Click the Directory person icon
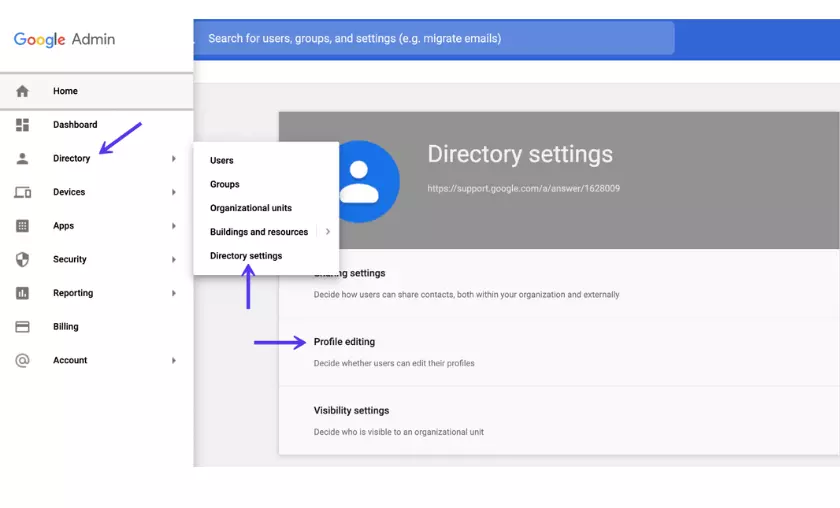This screenshot has width=840, height=508. [x=22, y=159]
